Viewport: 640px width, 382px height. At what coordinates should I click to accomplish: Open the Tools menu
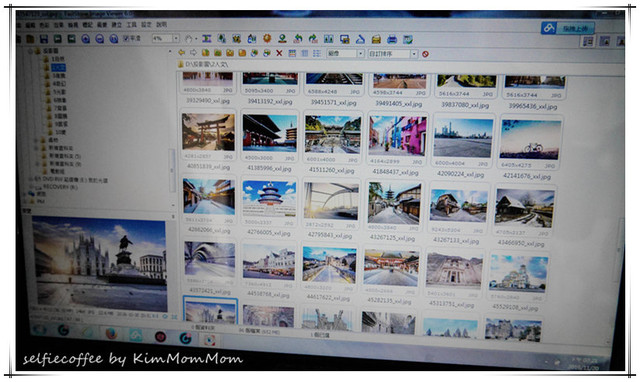point(131,25)
